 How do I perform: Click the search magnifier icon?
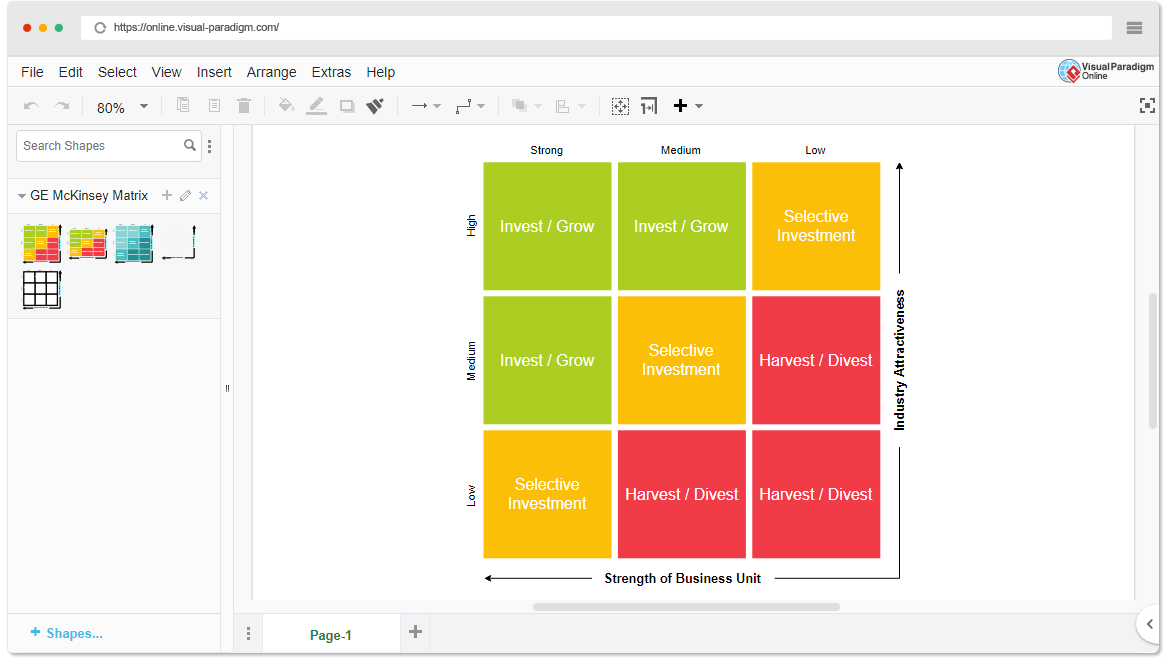(x=190, y=146)
